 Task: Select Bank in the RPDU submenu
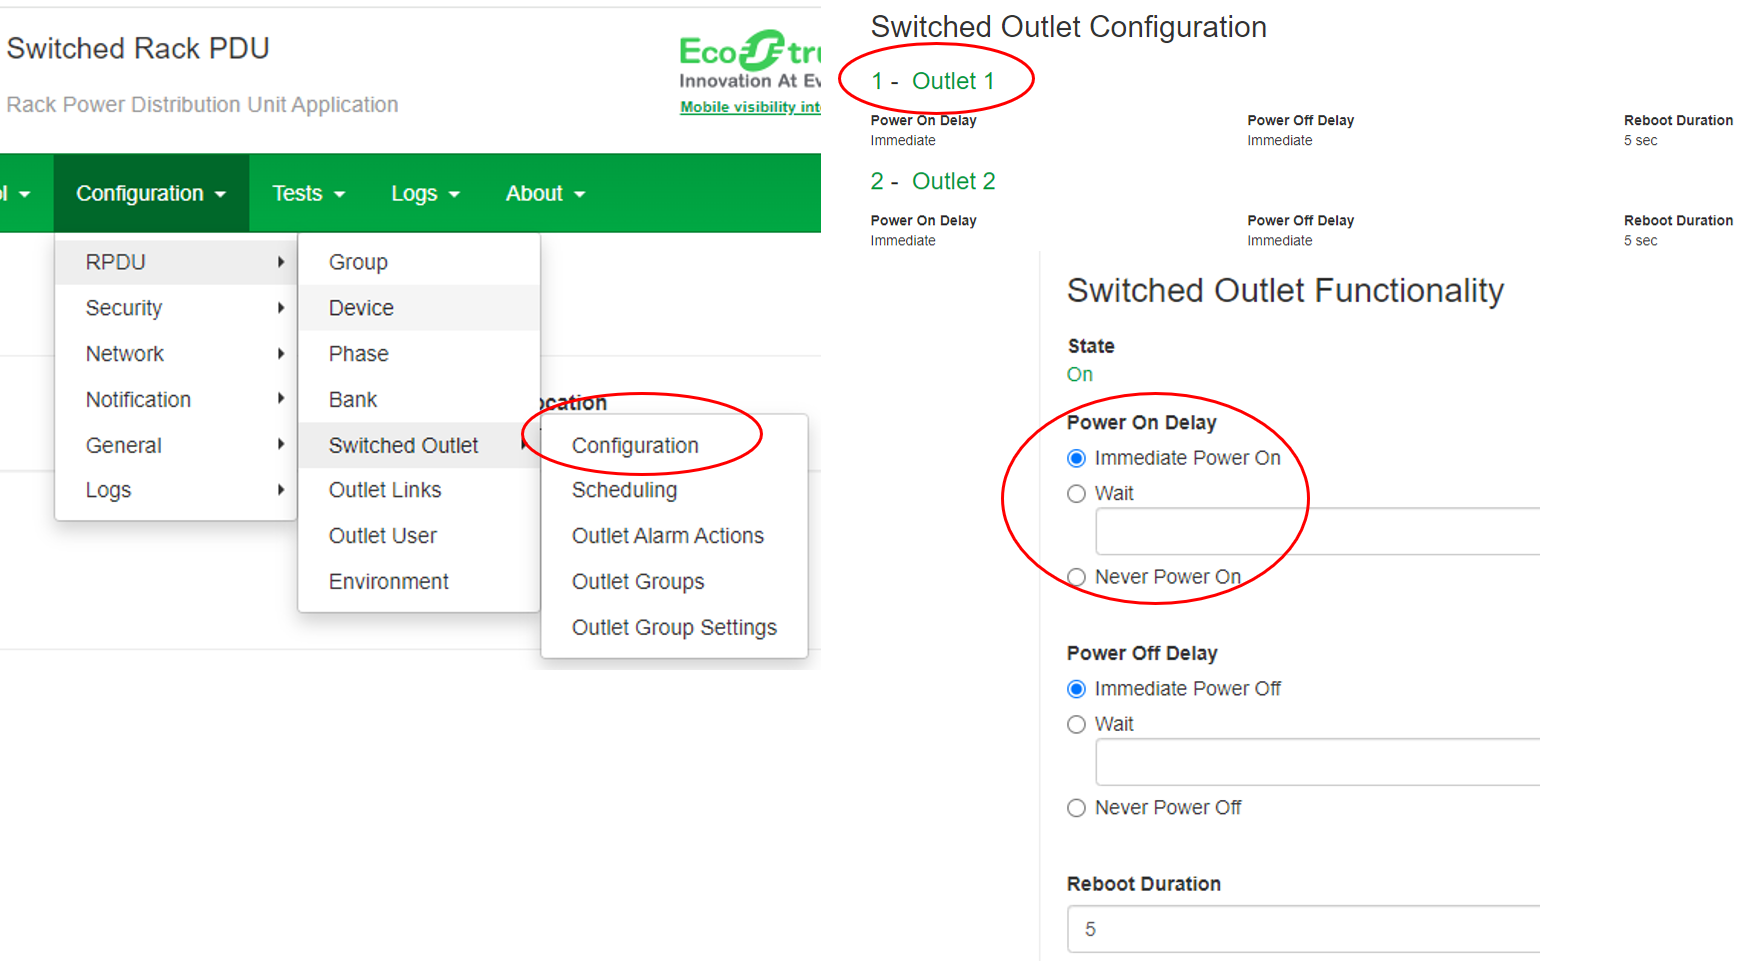point(419,400)
